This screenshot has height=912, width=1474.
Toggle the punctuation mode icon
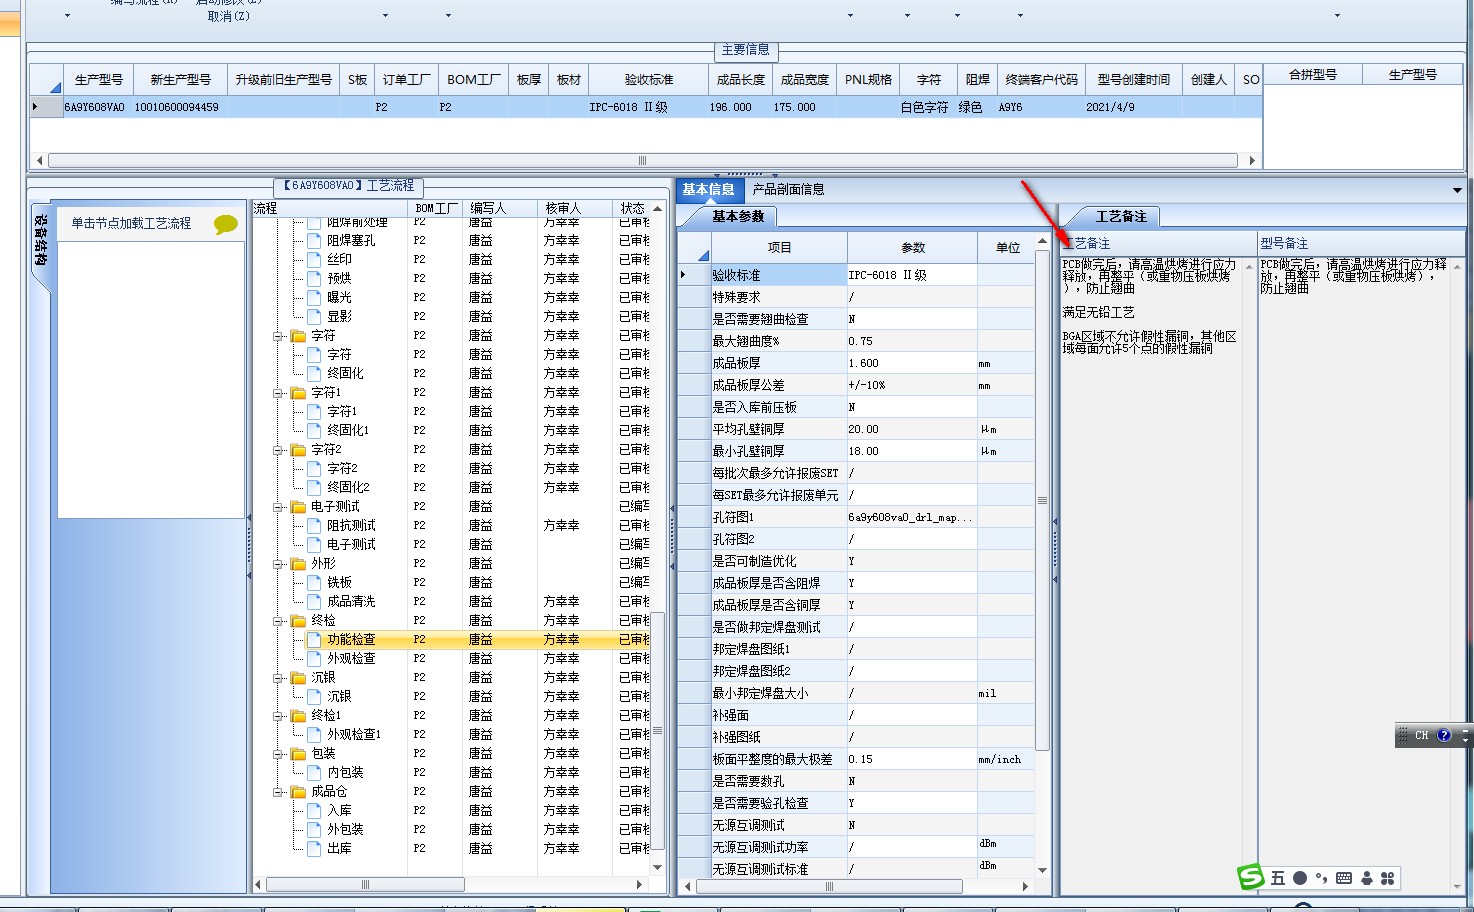click(x=1321, y=878)
